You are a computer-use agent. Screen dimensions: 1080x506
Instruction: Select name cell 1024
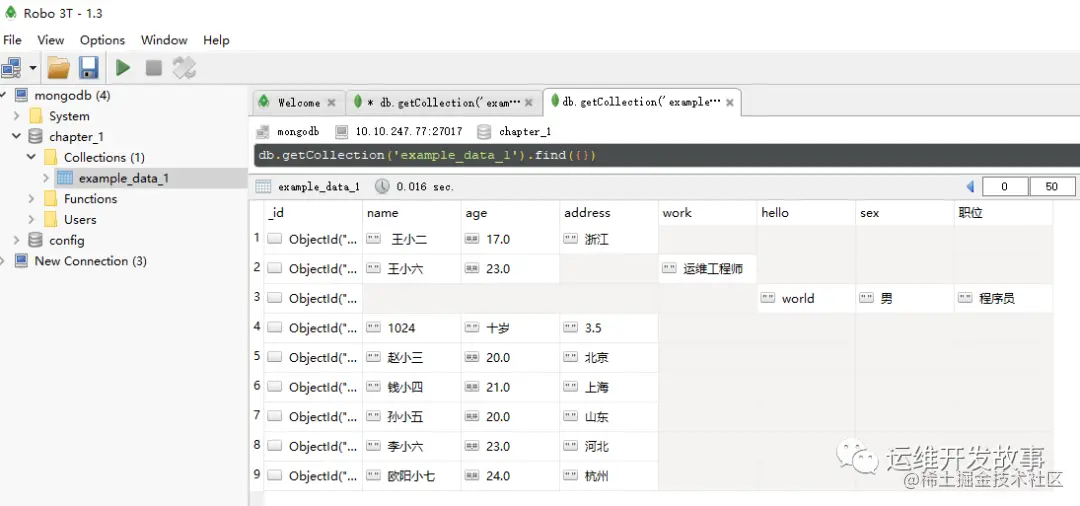[412, 328]
